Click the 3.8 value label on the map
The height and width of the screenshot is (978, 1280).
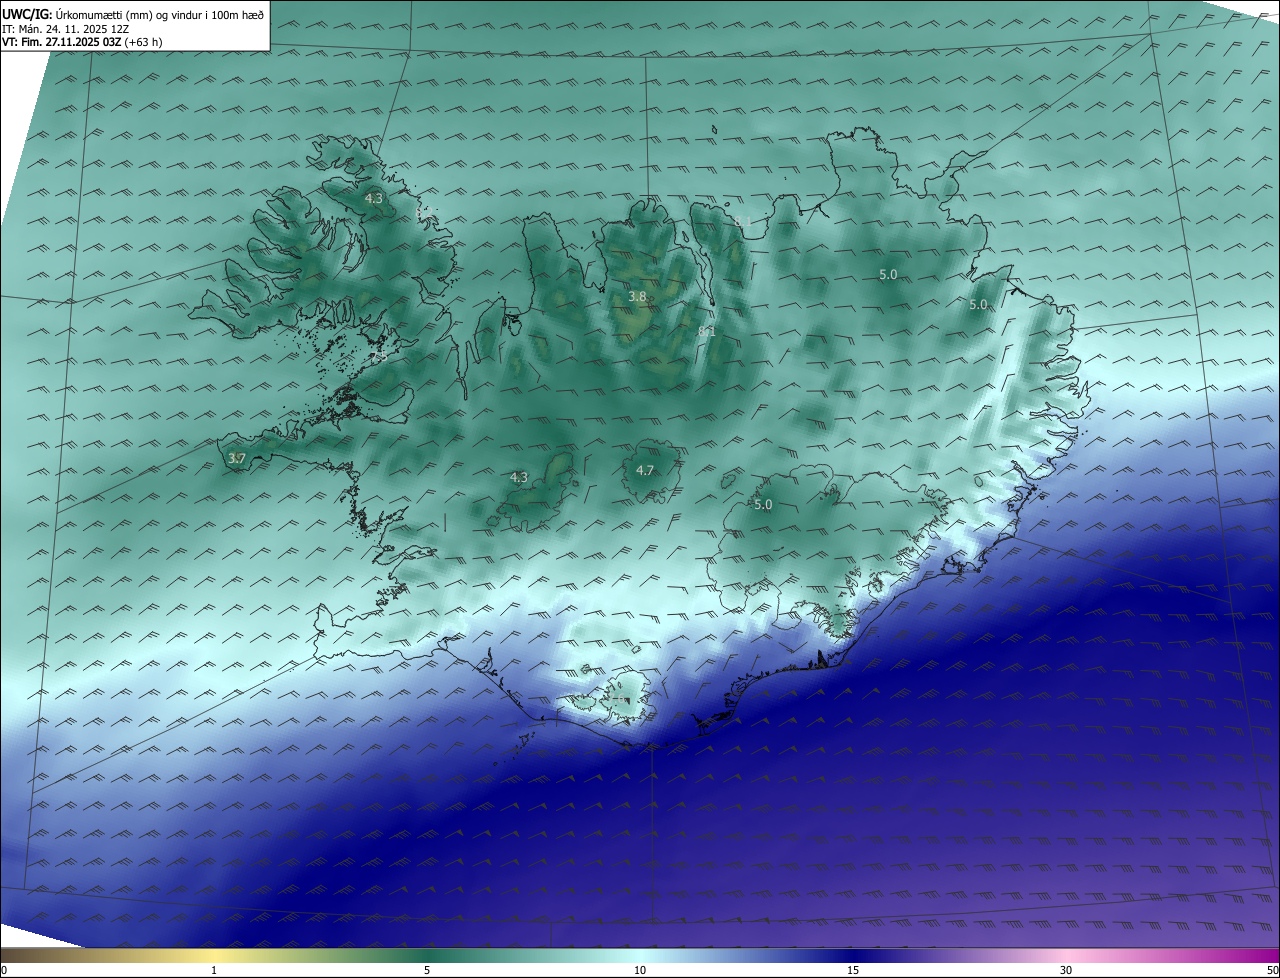pyautogui.click(x=637, y=297)
